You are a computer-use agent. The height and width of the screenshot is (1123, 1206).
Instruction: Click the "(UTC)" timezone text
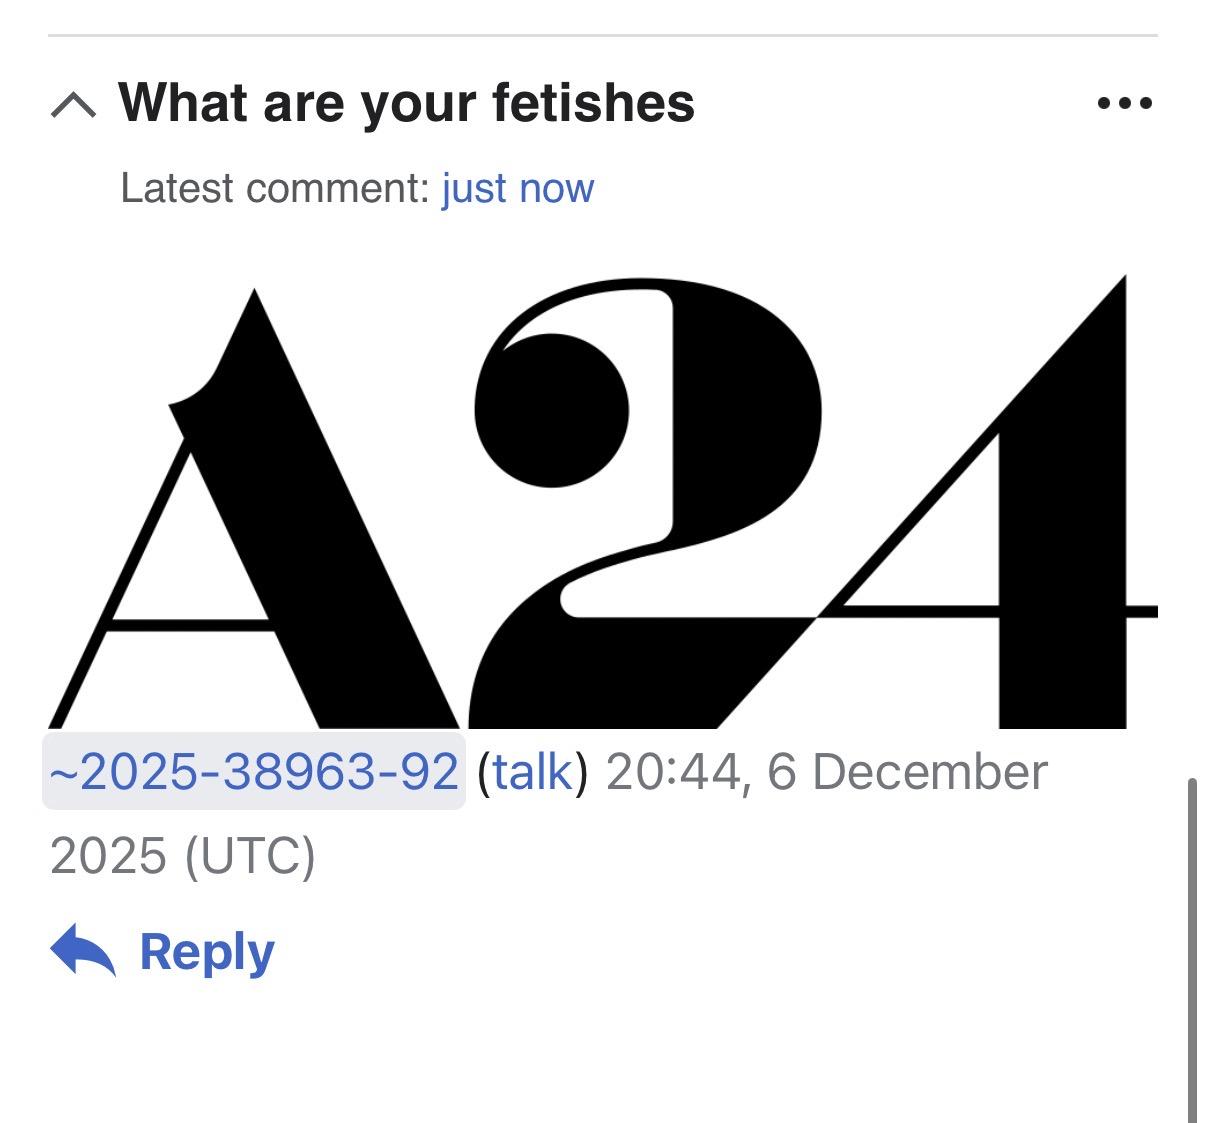coord(249,856)
